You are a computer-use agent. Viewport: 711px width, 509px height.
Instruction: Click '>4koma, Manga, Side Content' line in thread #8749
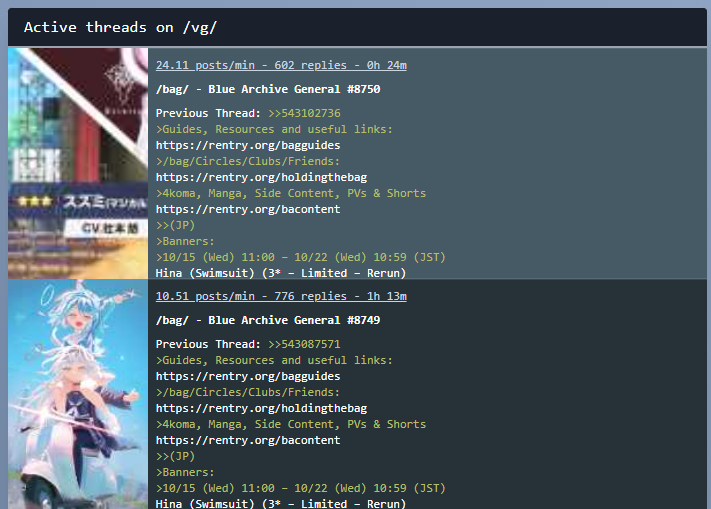click(x=291, y=424)
